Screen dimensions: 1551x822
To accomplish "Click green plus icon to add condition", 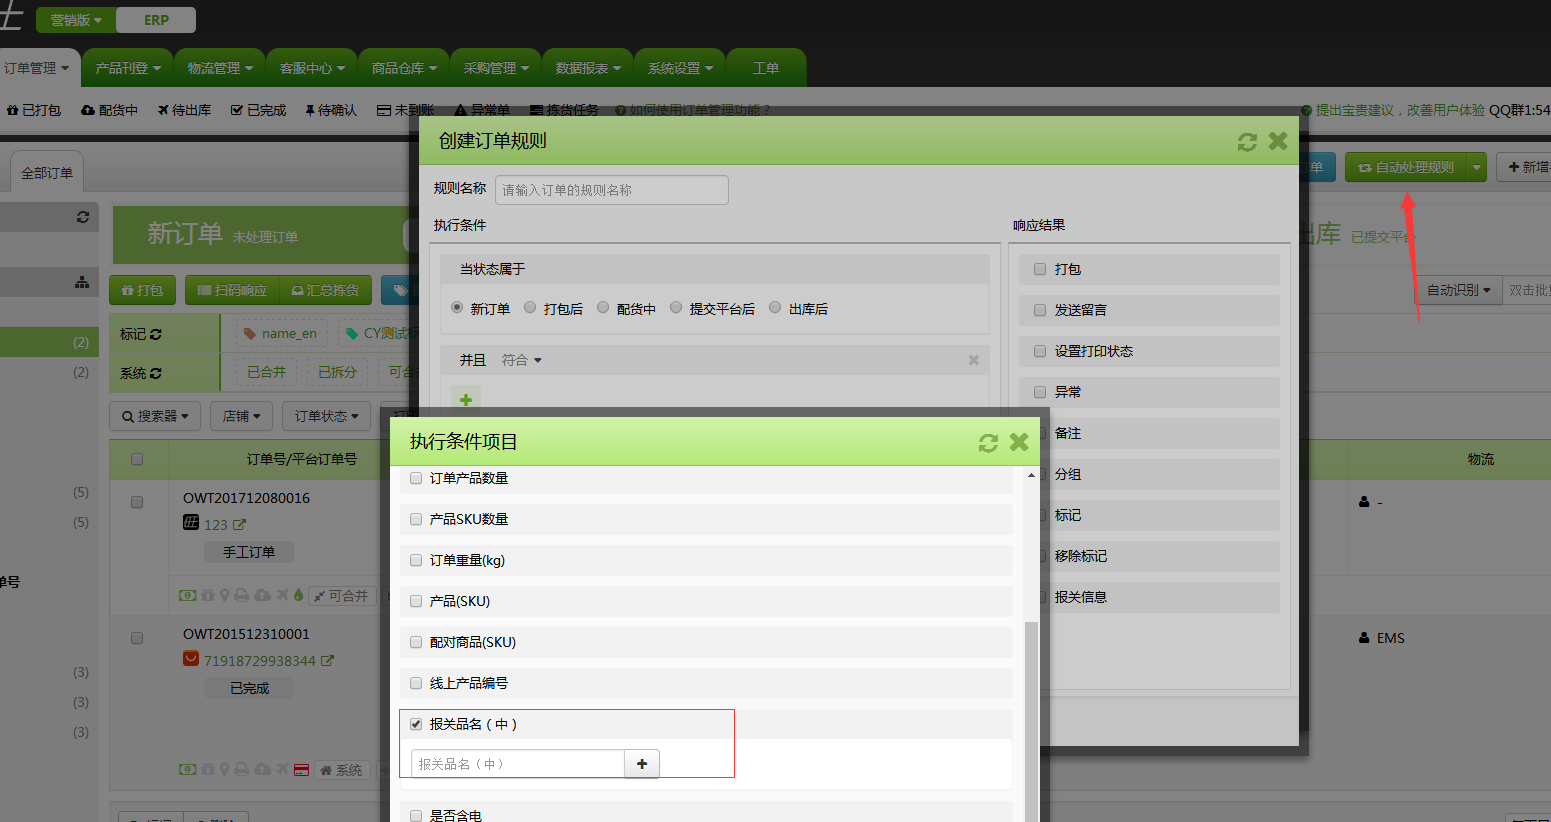I will [465, 400].
